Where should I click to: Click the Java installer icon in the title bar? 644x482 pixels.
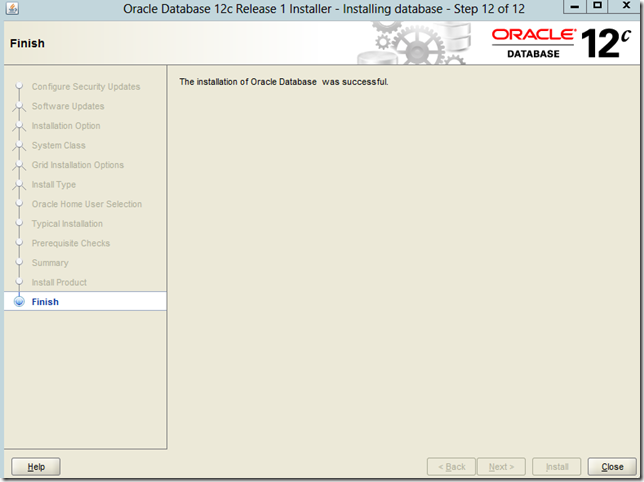12,8
